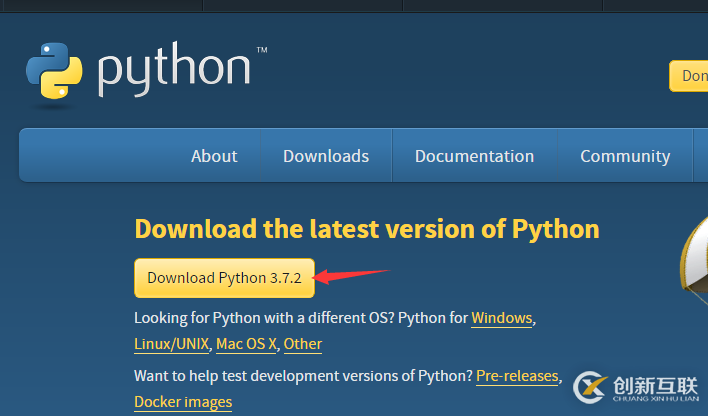Click the red arrow annotation
Screen dimensions: 708x416
[352, 273]
